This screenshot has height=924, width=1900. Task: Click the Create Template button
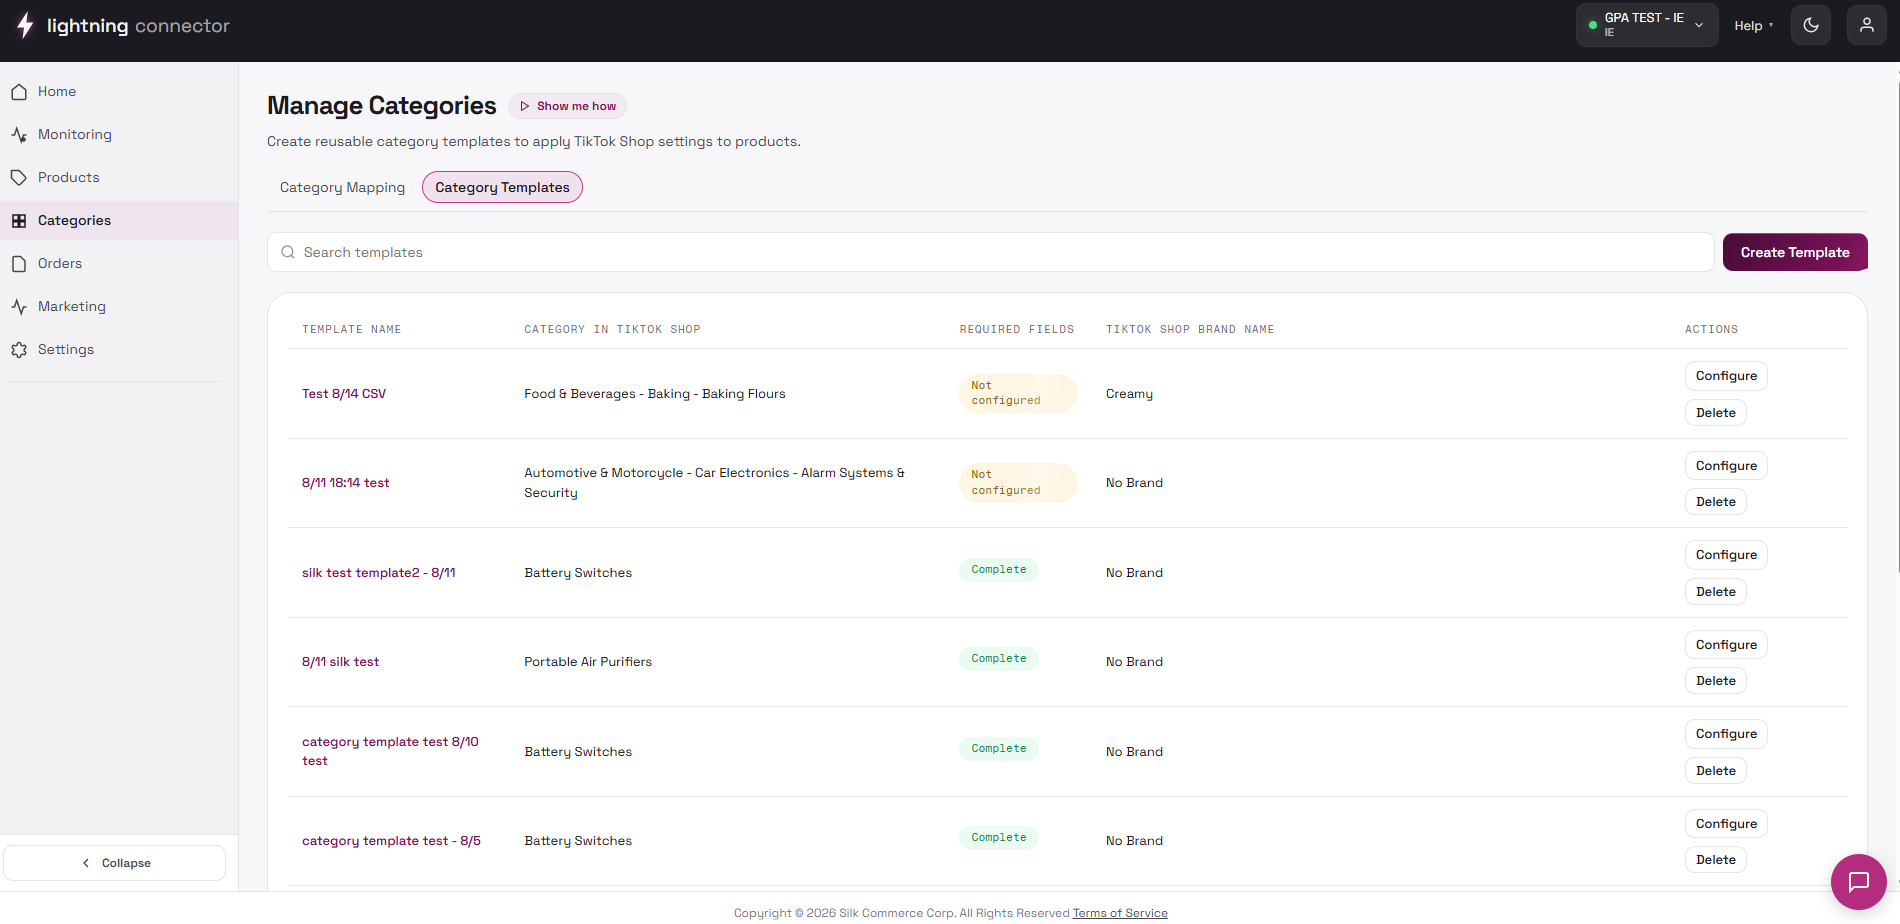pos(1795,252)
